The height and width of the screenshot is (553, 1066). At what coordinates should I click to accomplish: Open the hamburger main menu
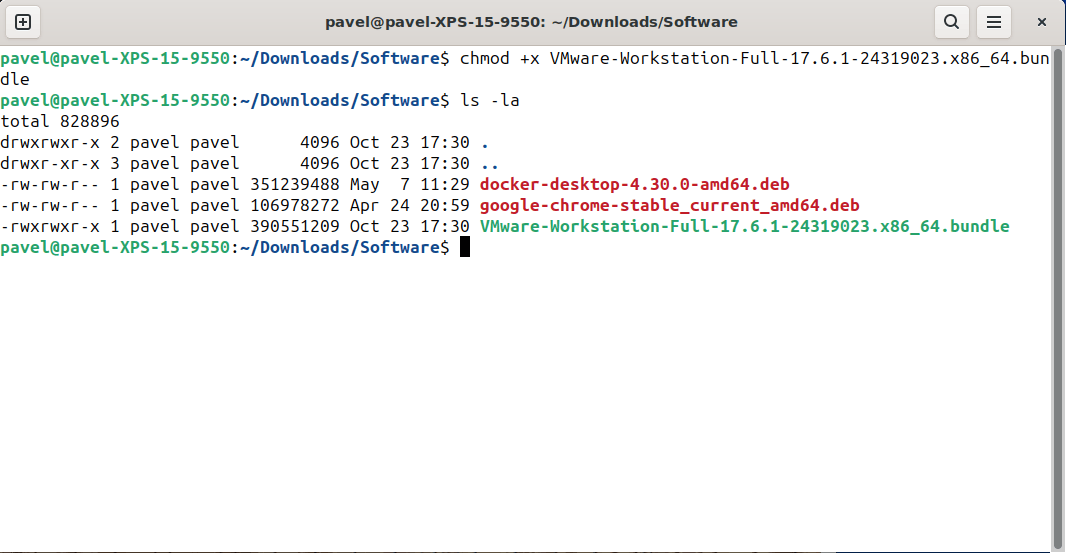point(993,22)
